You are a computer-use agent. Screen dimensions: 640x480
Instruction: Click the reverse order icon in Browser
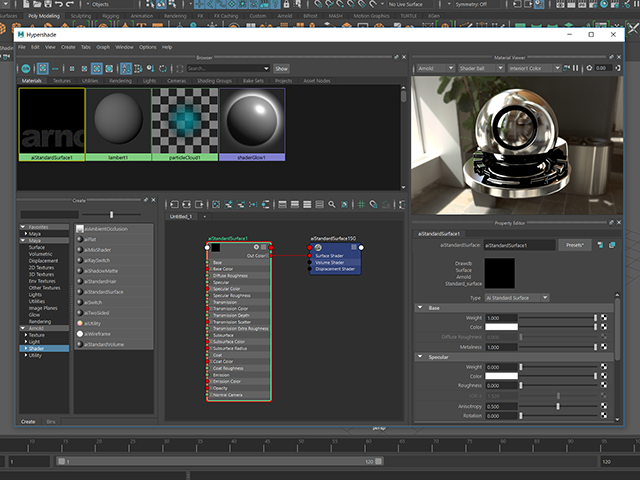pos(163,69)
